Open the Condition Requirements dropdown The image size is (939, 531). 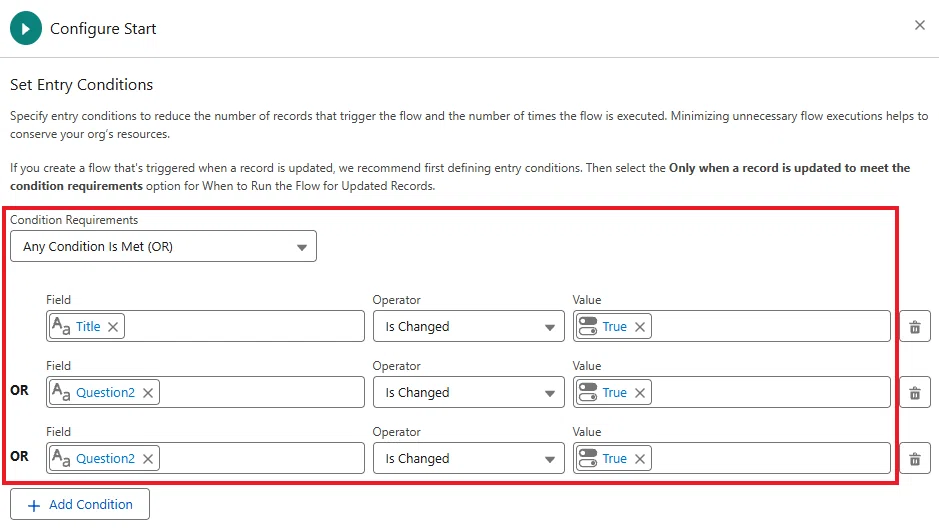(163, 247)
